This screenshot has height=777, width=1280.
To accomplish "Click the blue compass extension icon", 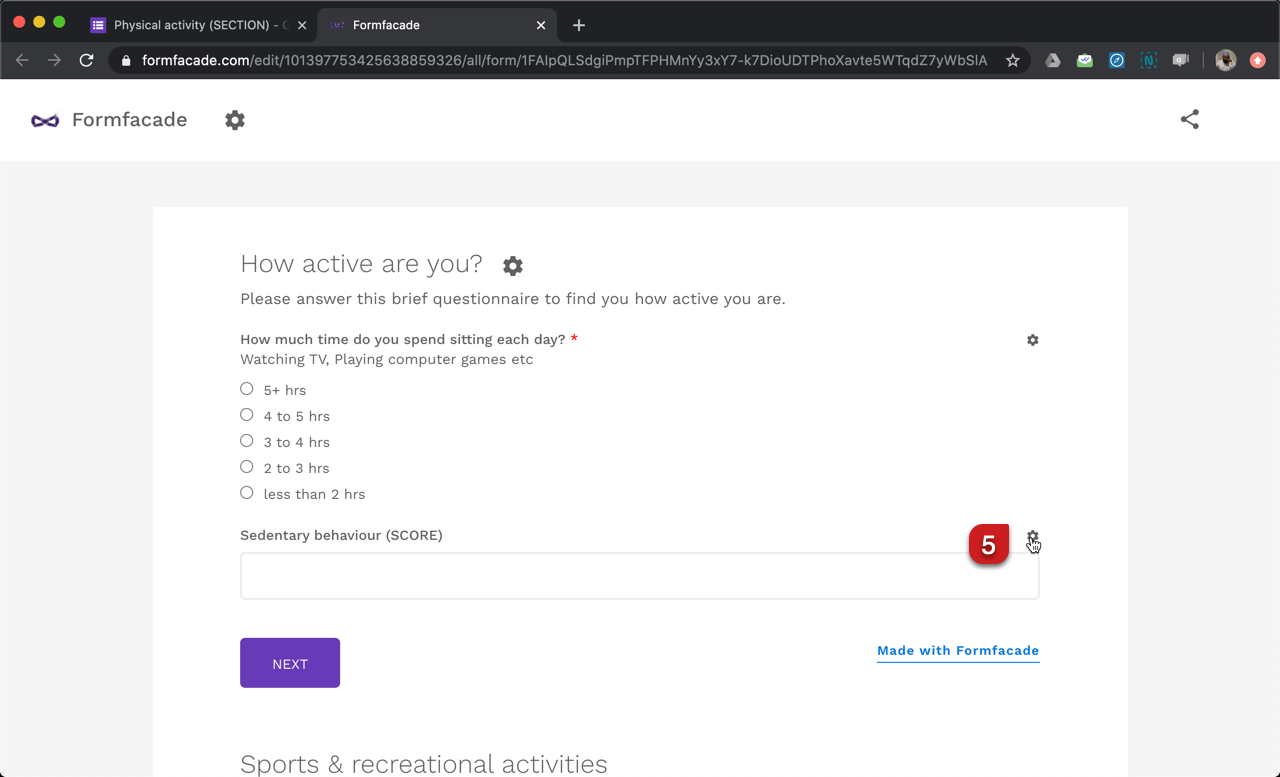I will [1116, 60].
